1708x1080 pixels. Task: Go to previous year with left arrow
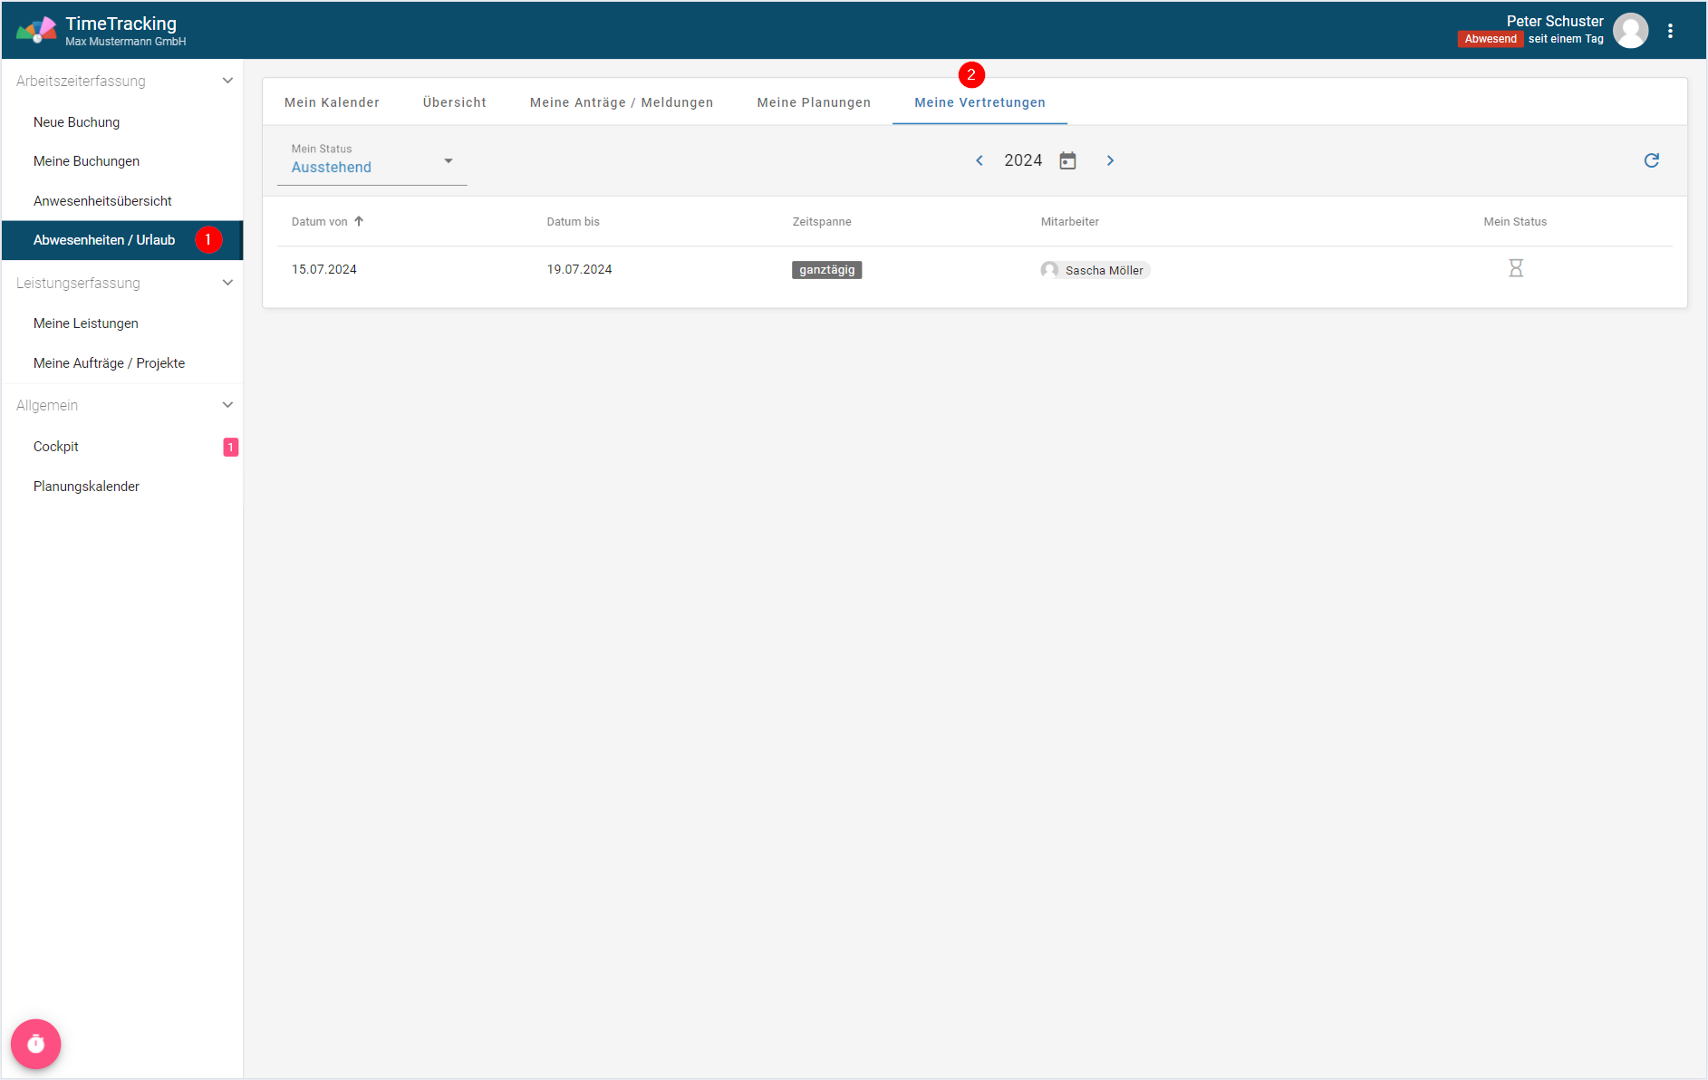click(x=979, y=161)
